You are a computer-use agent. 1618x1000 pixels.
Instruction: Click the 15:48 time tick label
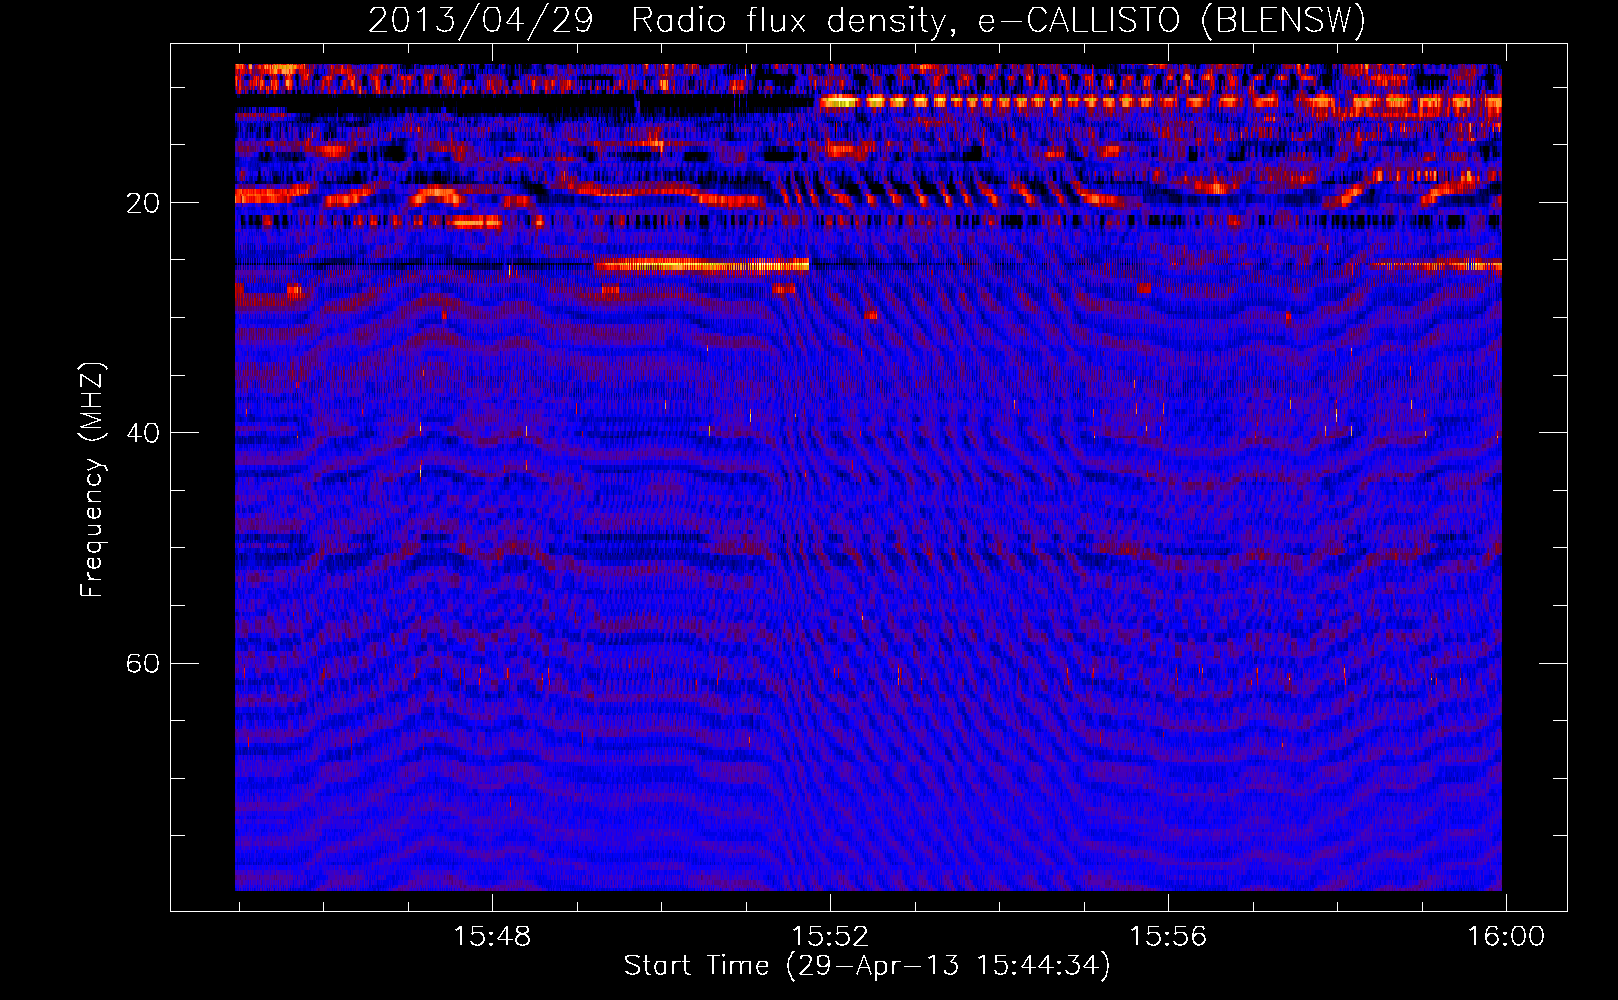pyautogui.click(x=492, y=937)
